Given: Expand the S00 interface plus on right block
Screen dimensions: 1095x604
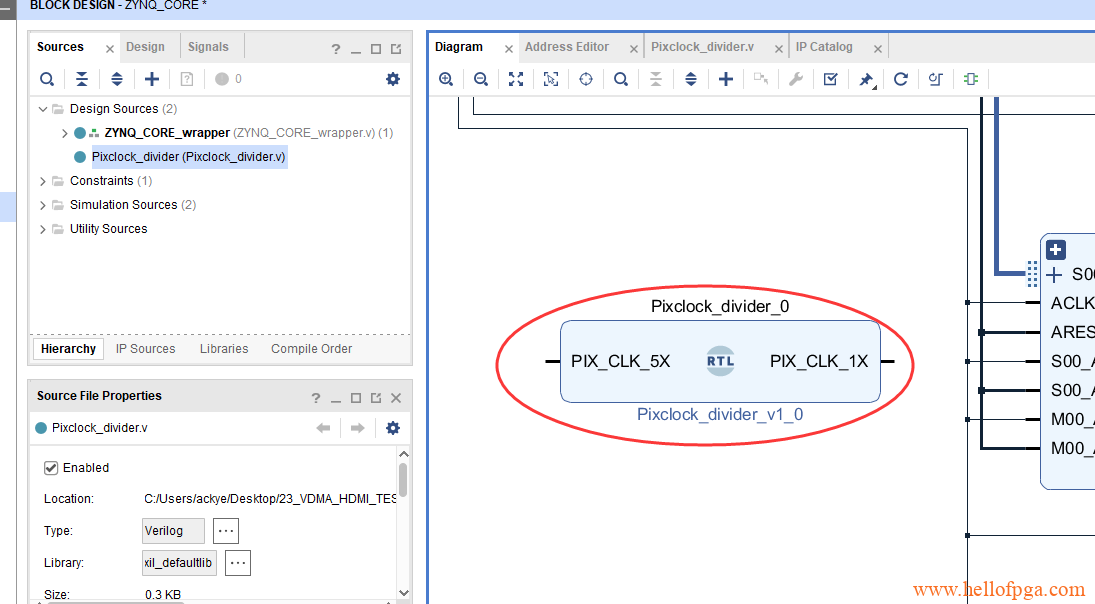Looking at the screenshot, I should click(x=1054, y=275).
